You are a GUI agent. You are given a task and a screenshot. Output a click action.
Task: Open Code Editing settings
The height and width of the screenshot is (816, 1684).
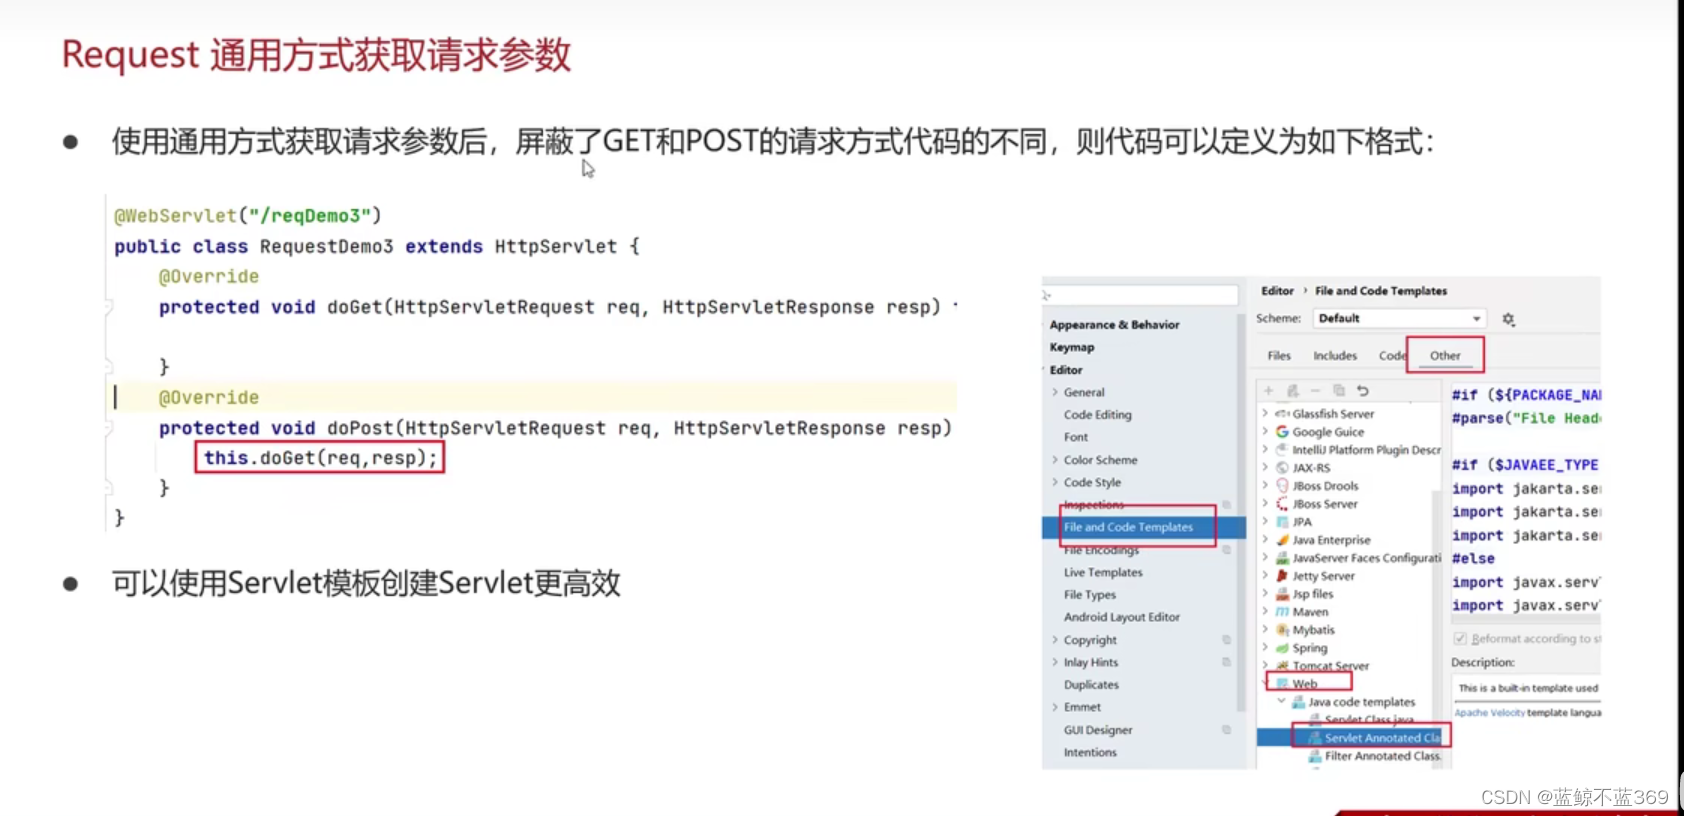(x=1098, y=415)
